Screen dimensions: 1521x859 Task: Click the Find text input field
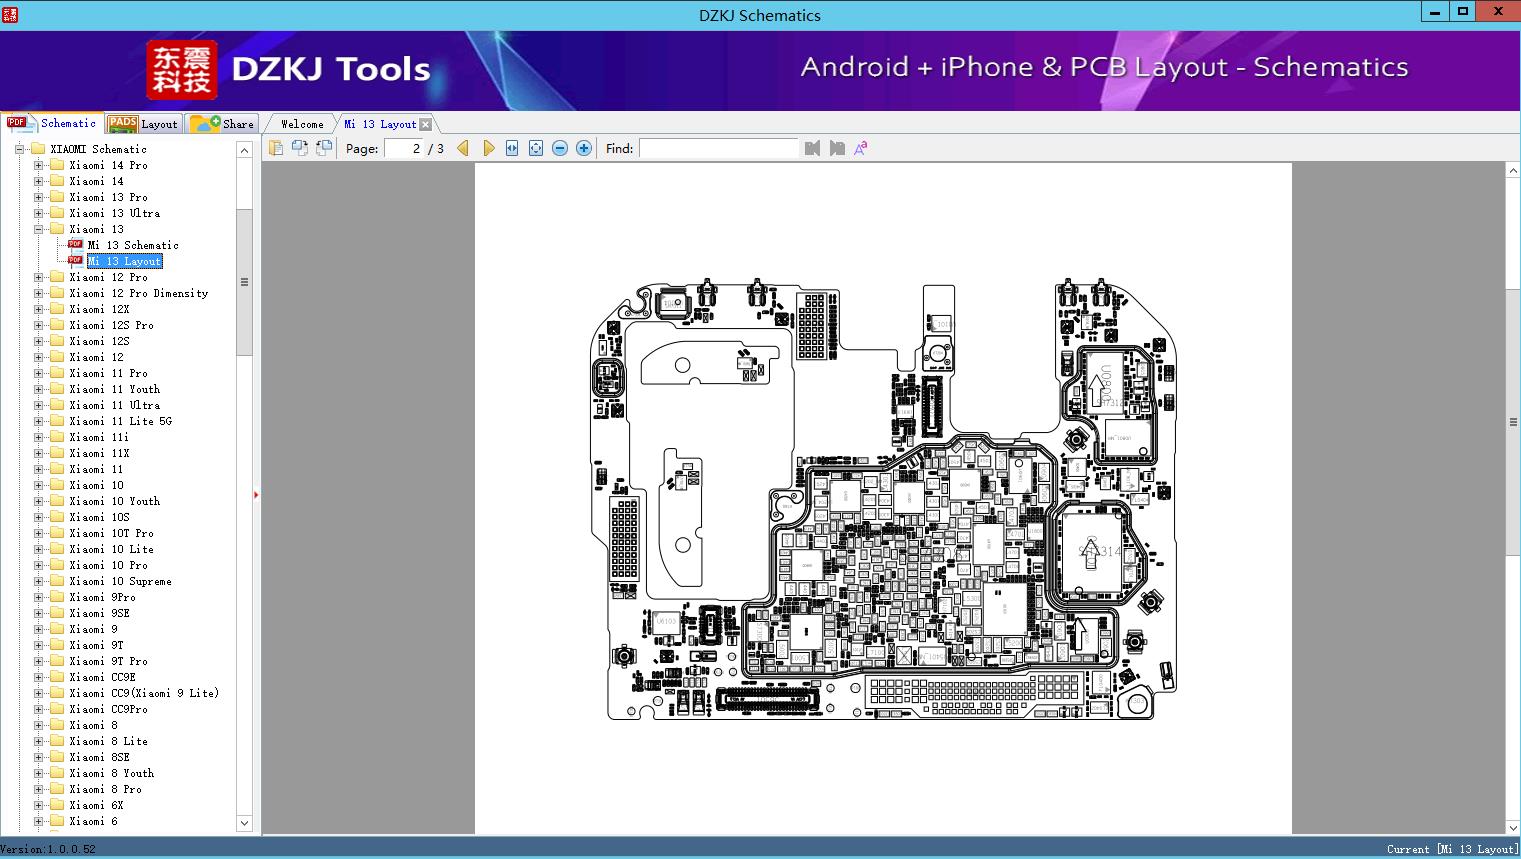click(x=718, y=148)
